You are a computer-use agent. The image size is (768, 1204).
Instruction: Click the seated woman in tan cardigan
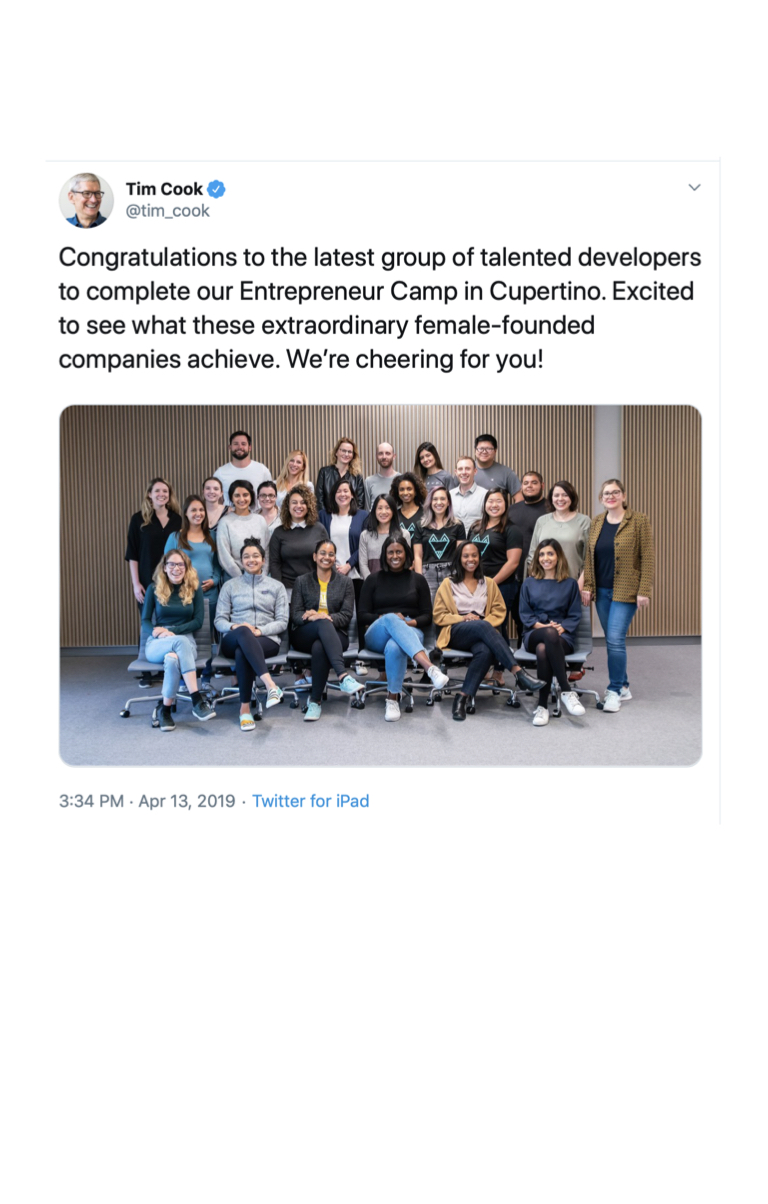click(x=468, y=610)
